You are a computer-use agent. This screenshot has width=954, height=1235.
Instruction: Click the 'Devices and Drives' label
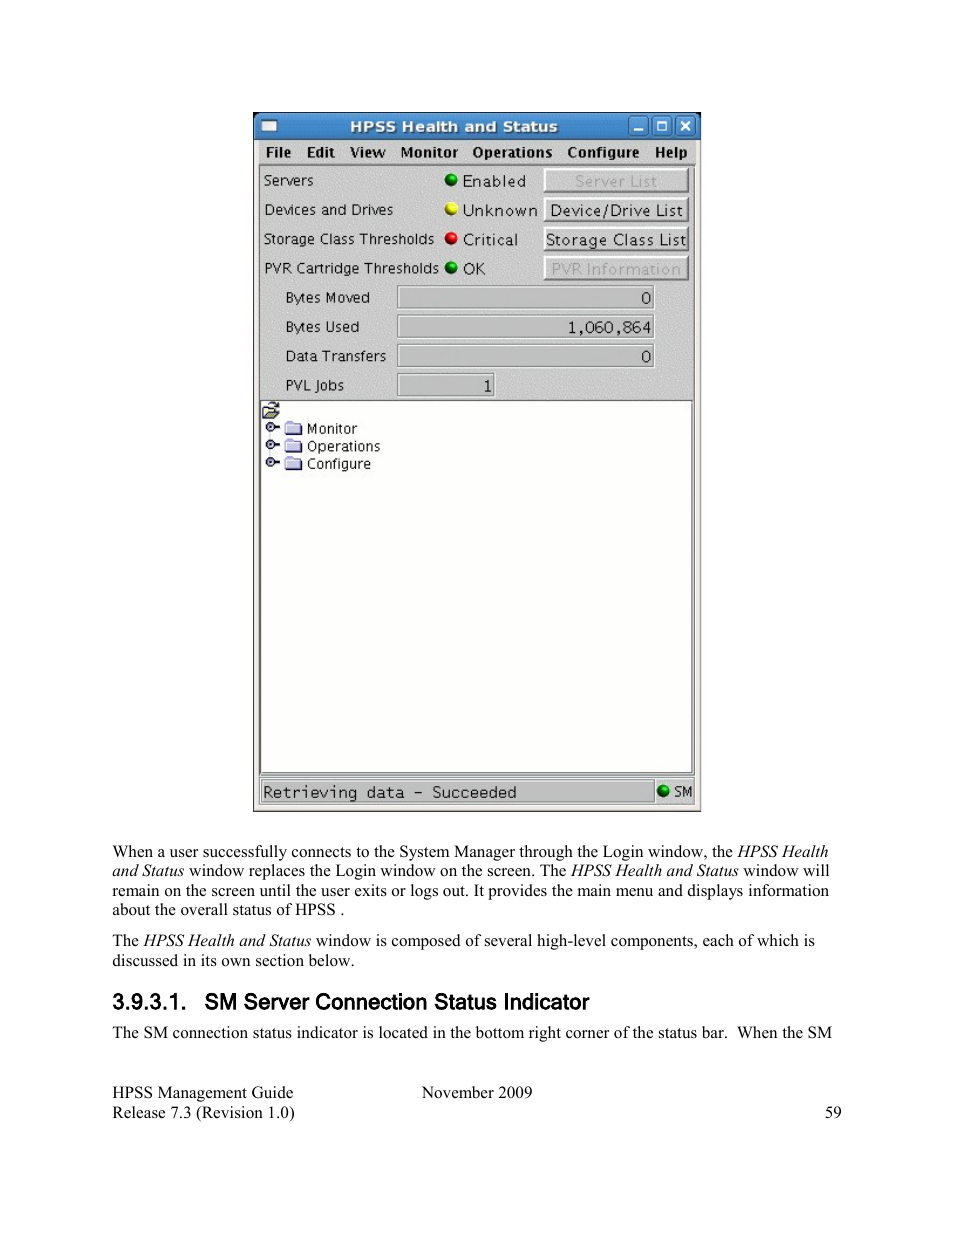[328, 210]
